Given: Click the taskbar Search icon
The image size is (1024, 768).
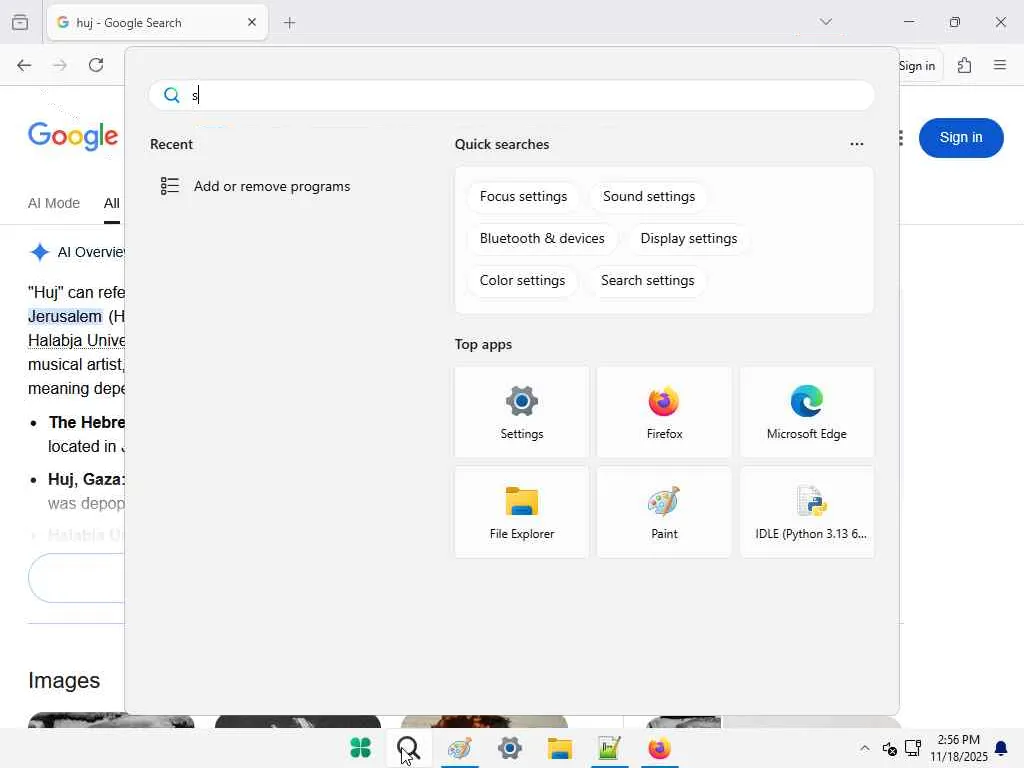Looking at the screenshot, I should pyautogui.click(x=409, y=748).
